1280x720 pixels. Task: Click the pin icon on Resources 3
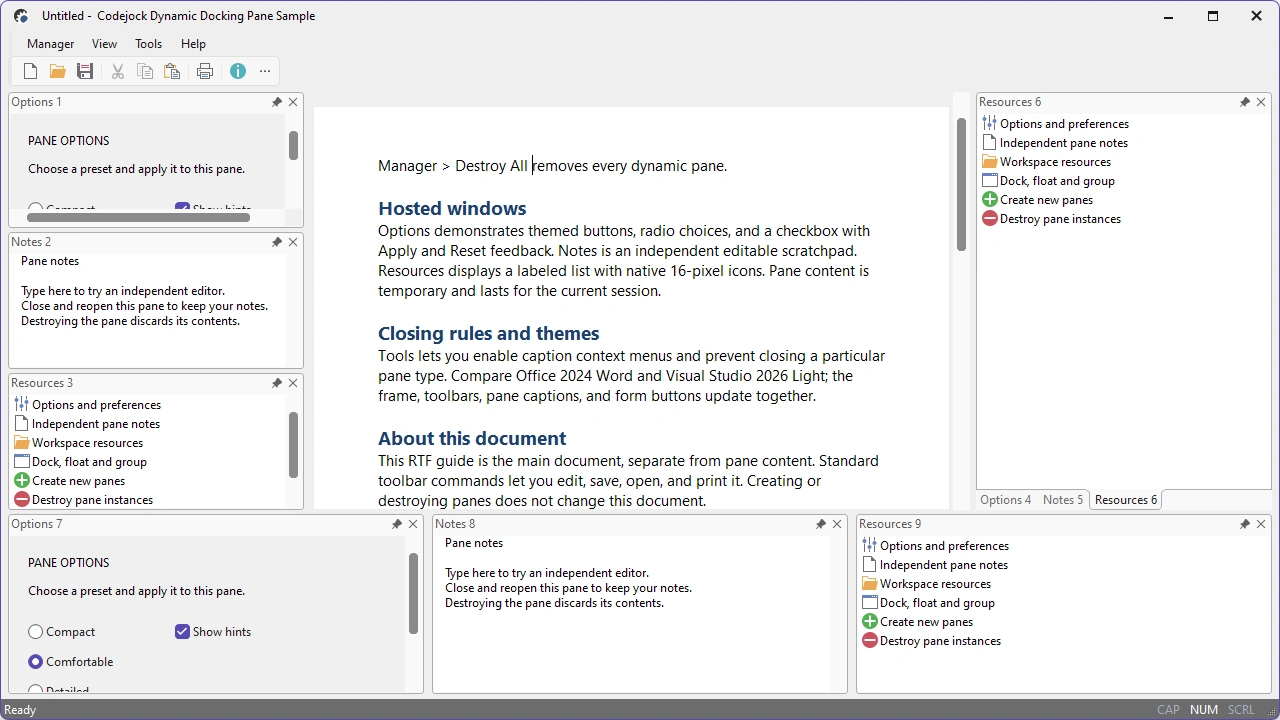[277, 383]
